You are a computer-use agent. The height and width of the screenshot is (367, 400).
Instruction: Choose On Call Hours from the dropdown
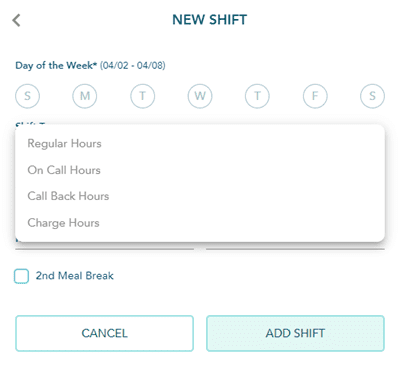pos(200,170)
